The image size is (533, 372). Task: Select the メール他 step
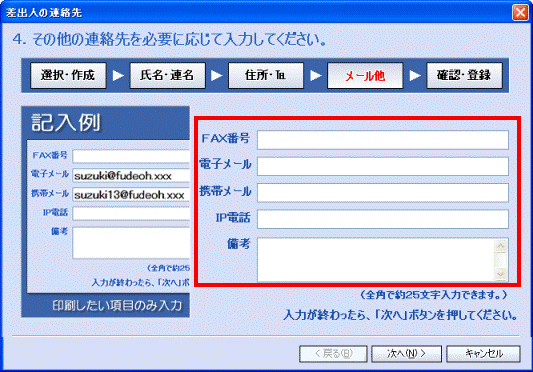tap(365, 75)
